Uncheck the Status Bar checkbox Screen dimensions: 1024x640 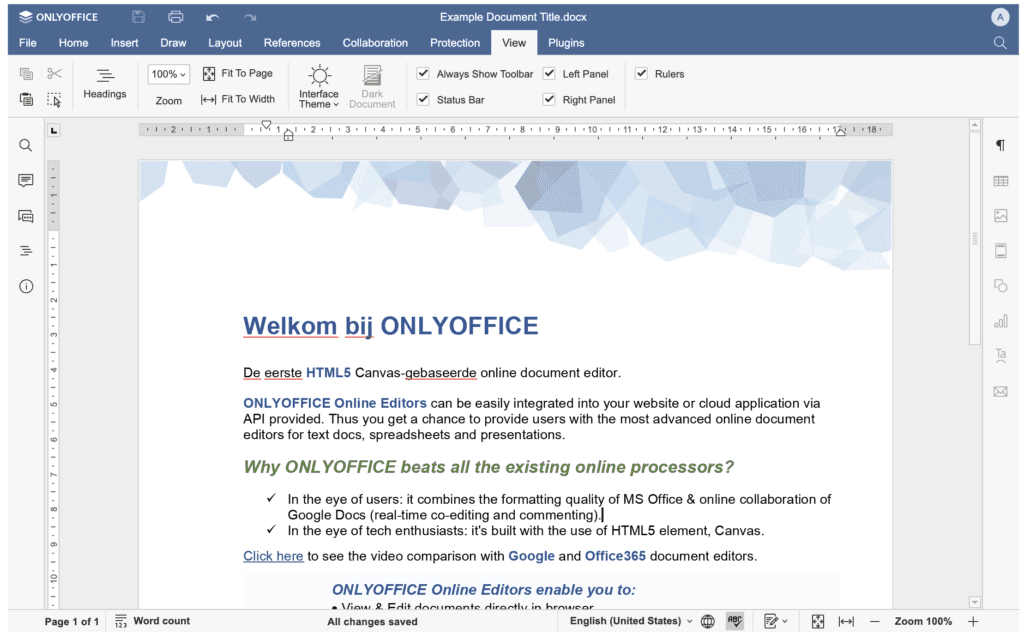[x=424, y=99]
